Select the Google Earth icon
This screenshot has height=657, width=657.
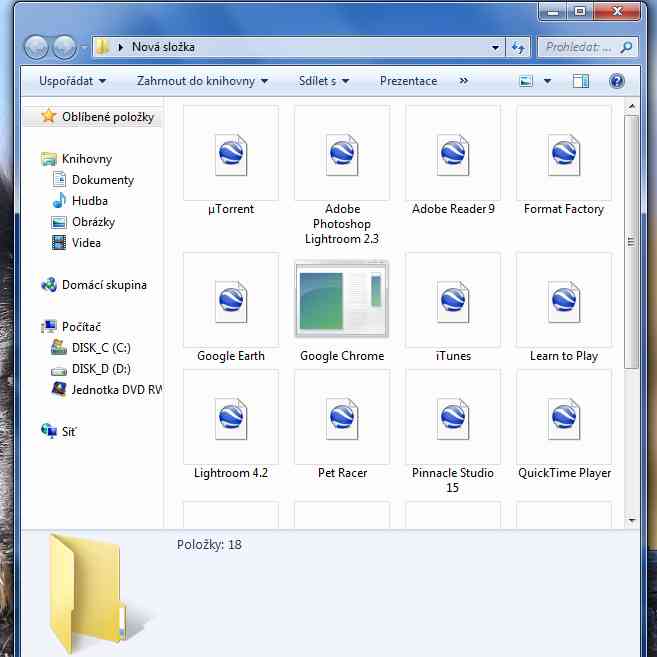click(231, 301)
